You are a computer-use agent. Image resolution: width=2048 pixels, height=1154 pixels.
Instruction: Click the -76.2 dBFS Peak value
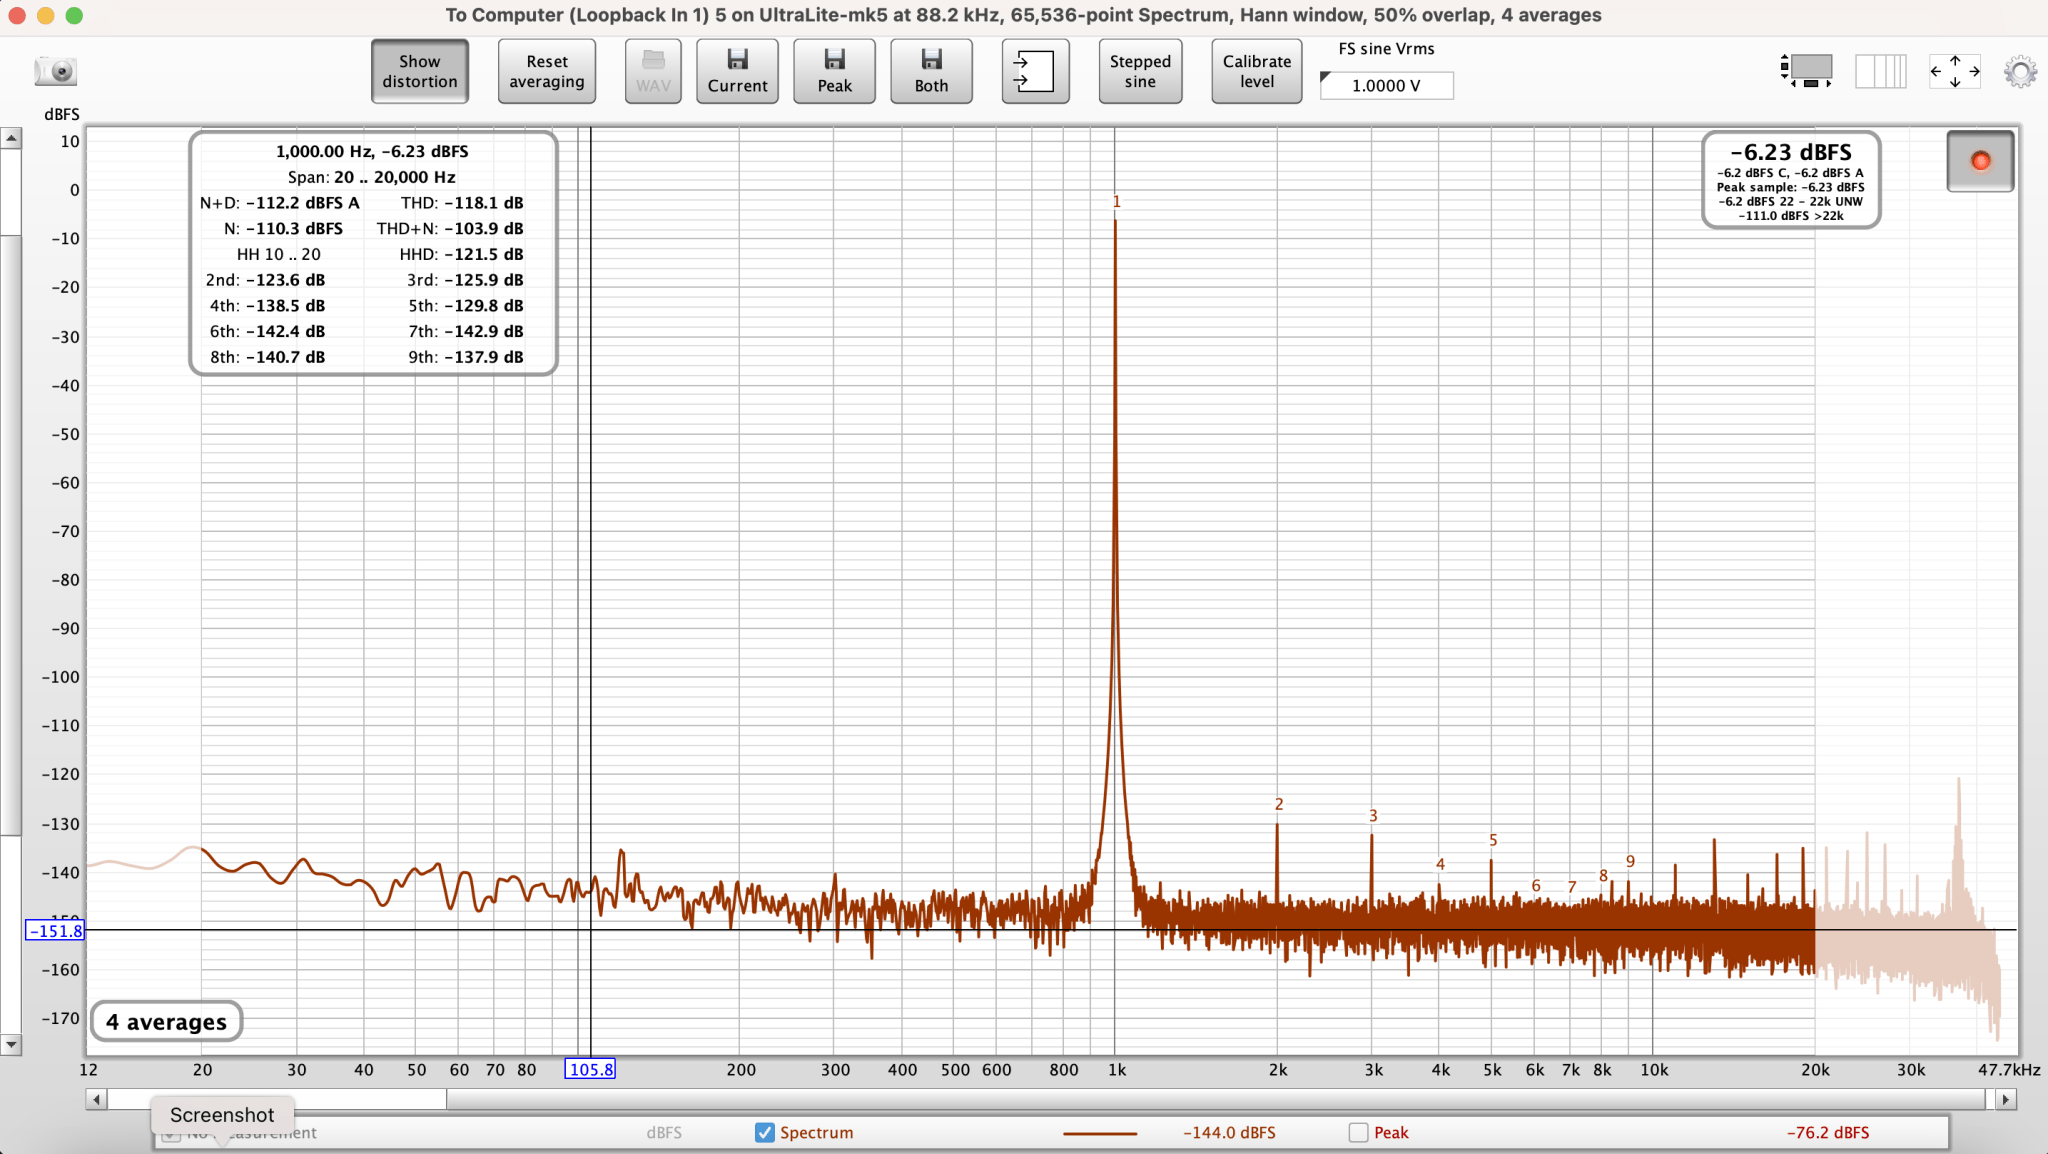coord(1828,1133)
